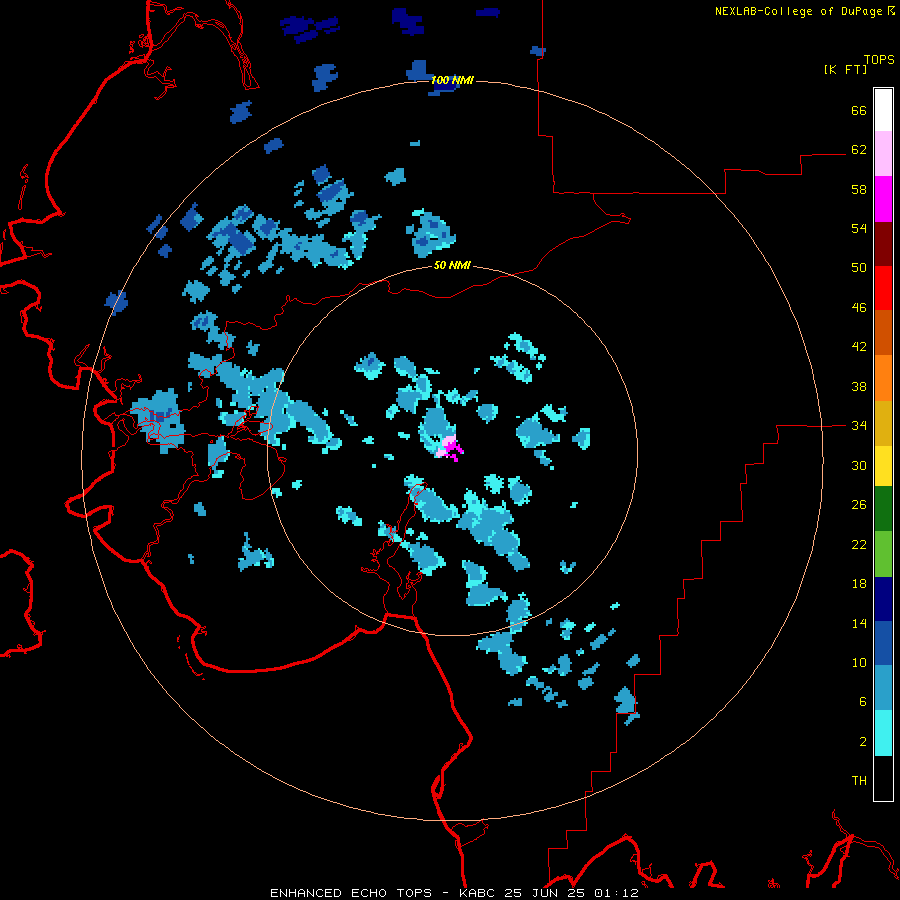Select the dark green swatch between 26 and 30

coord(883,509)
